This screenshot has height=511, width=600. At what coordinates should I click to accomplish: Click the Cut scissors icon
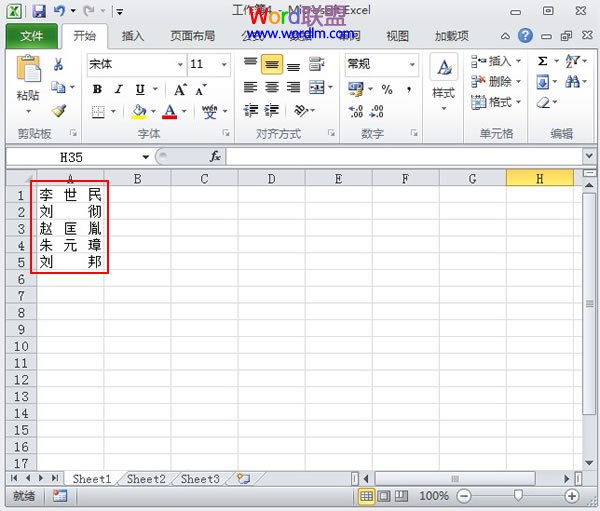point(59,64)
